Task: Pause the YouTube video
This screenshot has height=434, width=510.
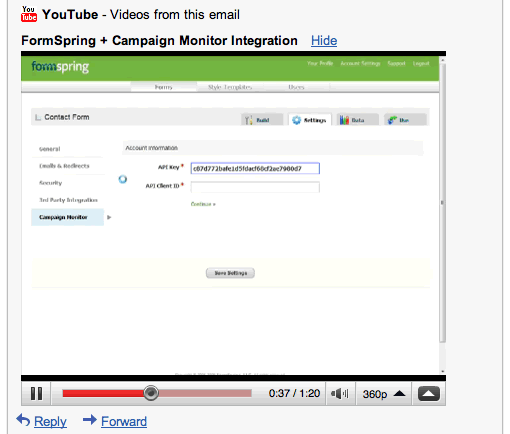Action: coord(36,394)
